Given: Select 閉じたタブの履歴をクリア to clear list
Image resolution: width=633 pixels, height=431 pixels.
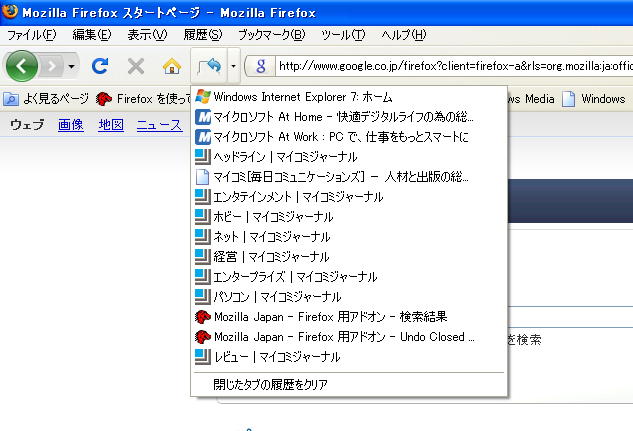Looking at the screenshot, I should click(349, 385).
